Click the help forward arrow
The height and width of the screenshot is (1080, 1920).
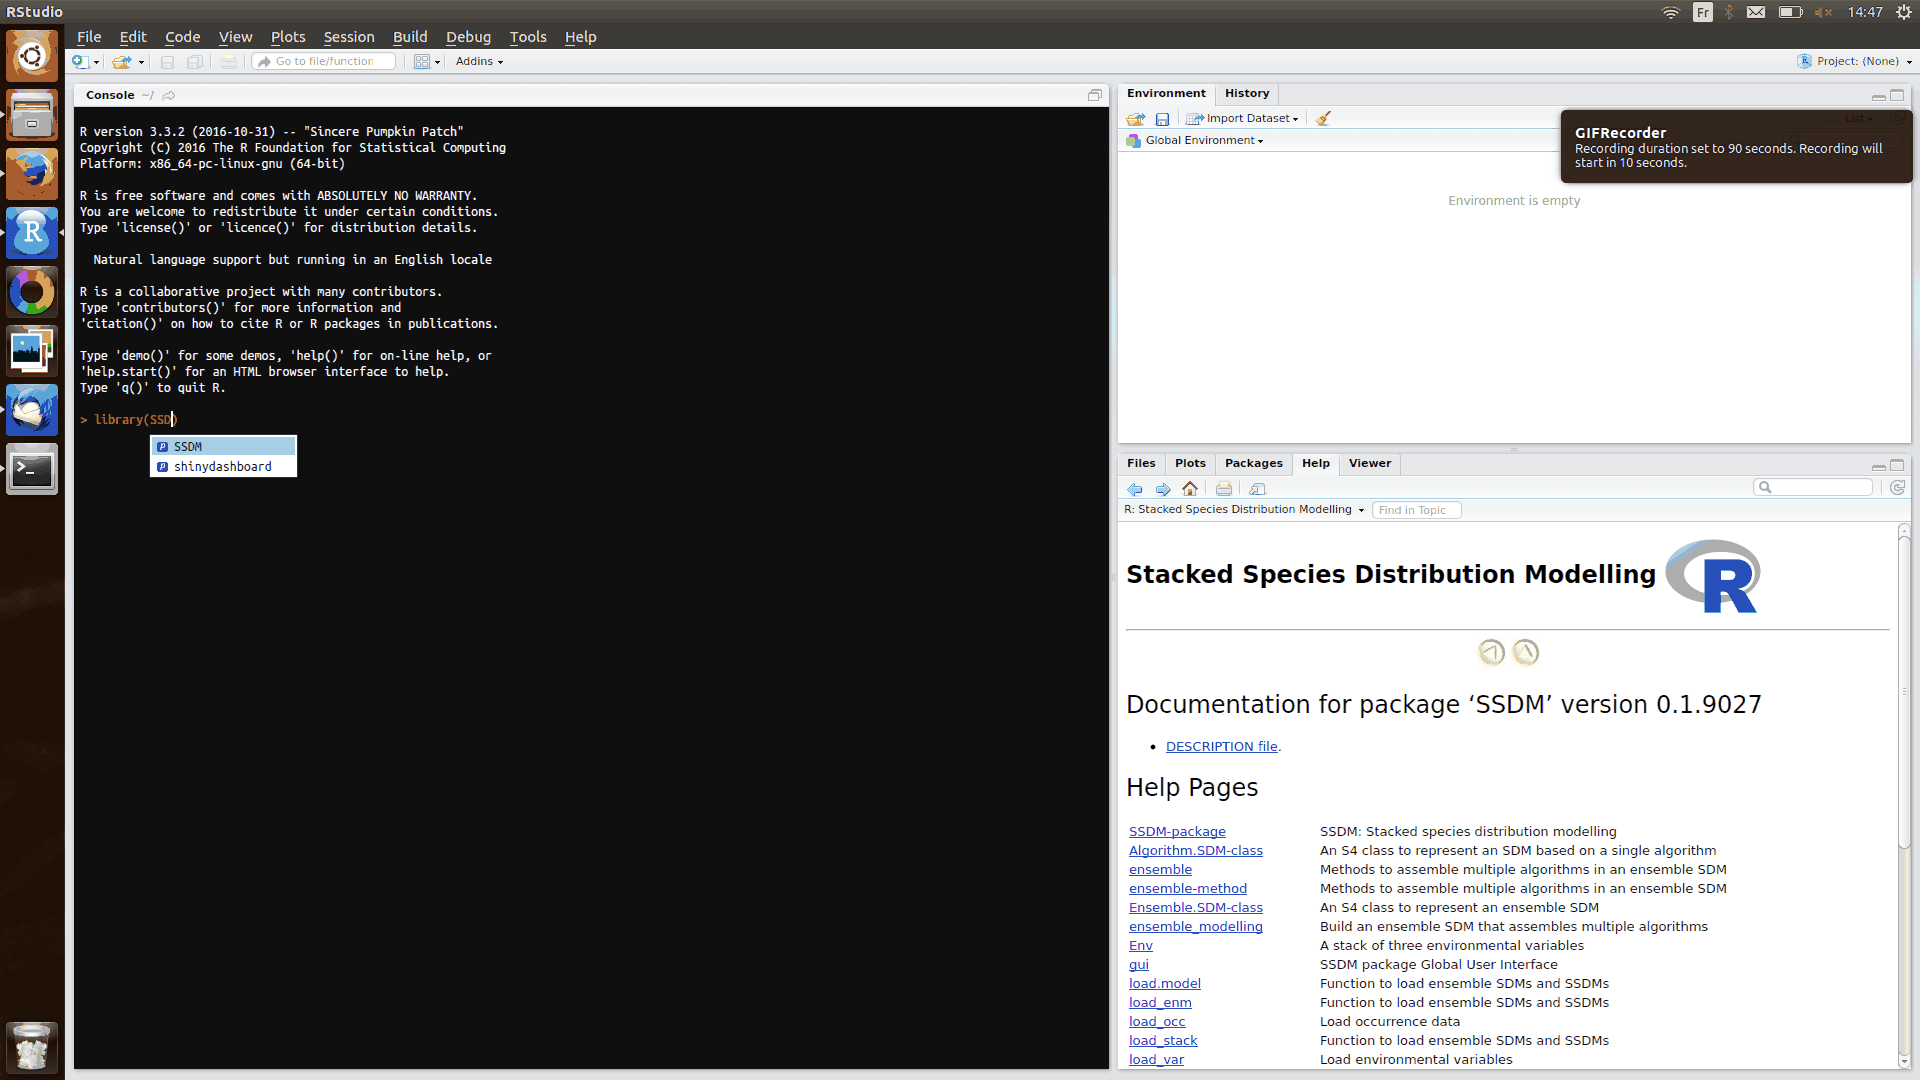(1162, 489)
